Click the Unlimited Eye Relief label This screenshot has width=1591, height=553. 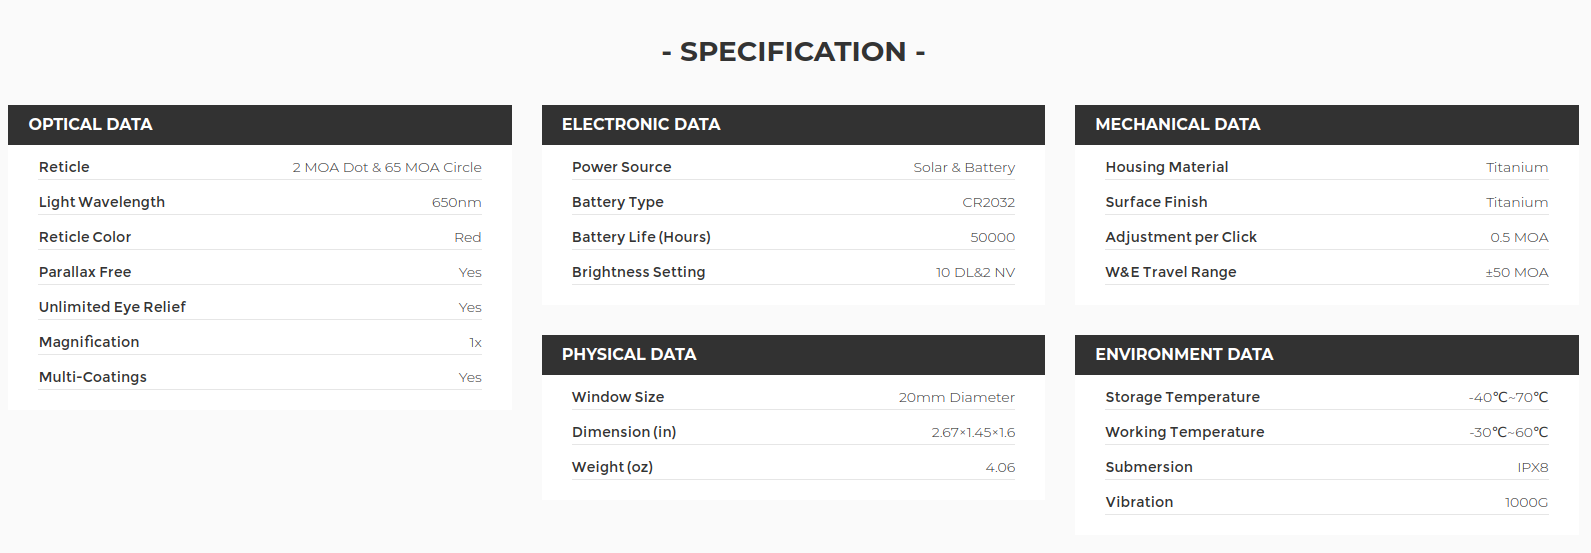click(112, 307)
